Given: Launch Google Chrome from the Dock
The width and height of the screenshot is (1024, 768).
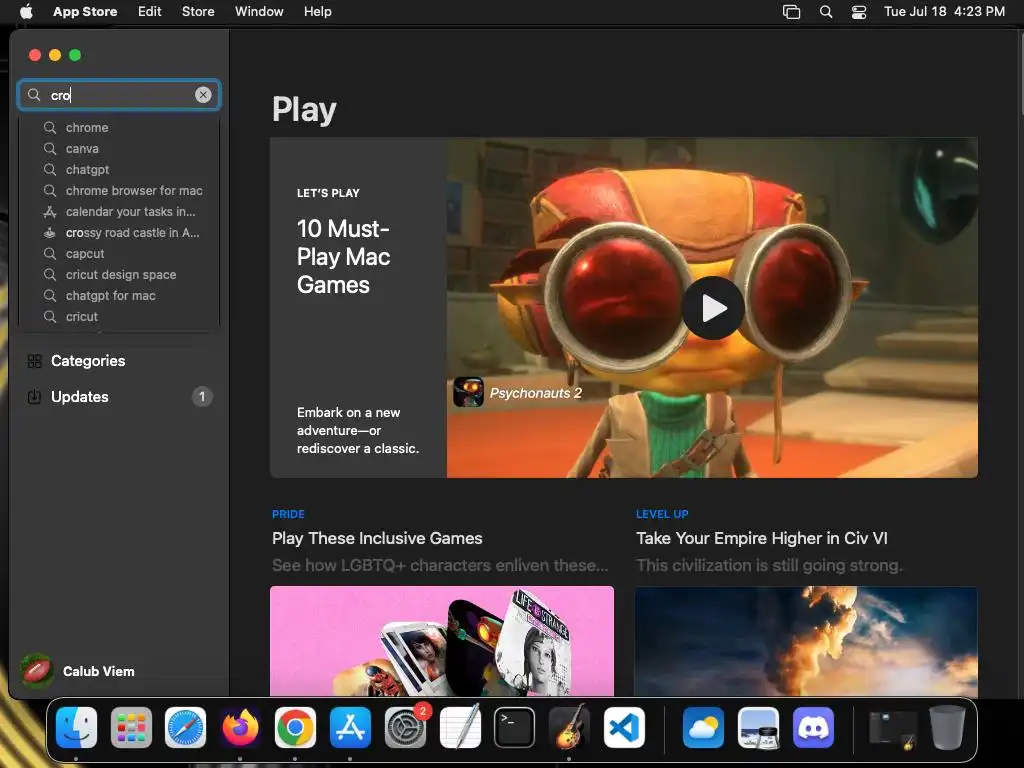Looking at the screenshot, I should point(295,727).
